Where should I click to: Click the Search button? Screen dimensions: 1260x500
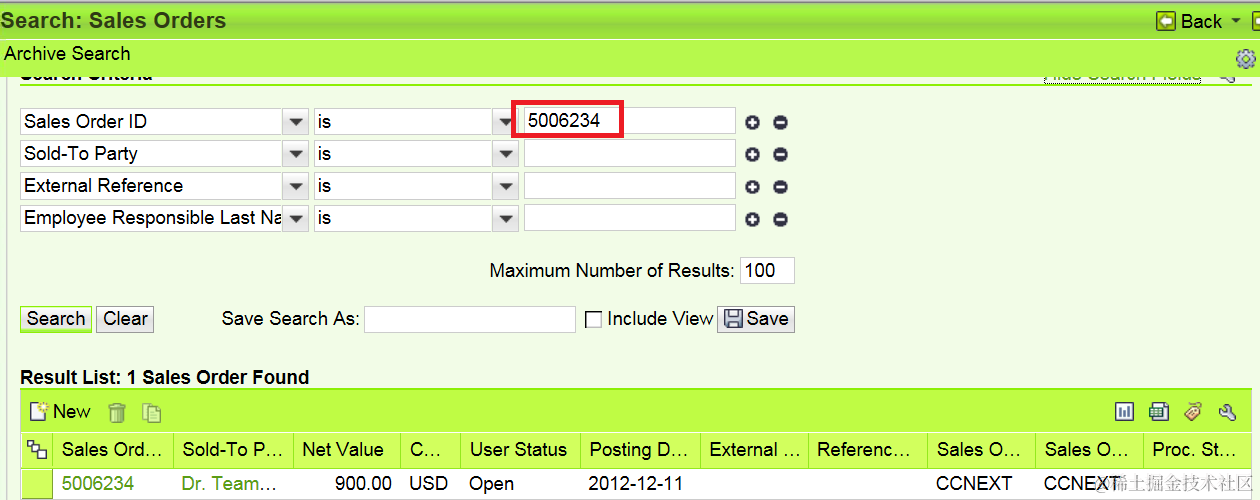click(56, 319)
